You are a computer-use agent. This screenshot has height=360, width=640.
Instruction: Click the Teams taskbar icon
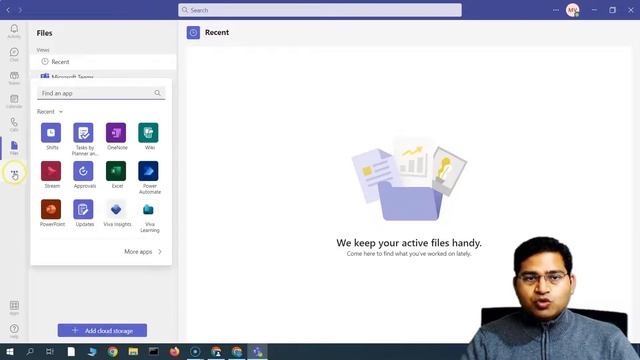258,352
